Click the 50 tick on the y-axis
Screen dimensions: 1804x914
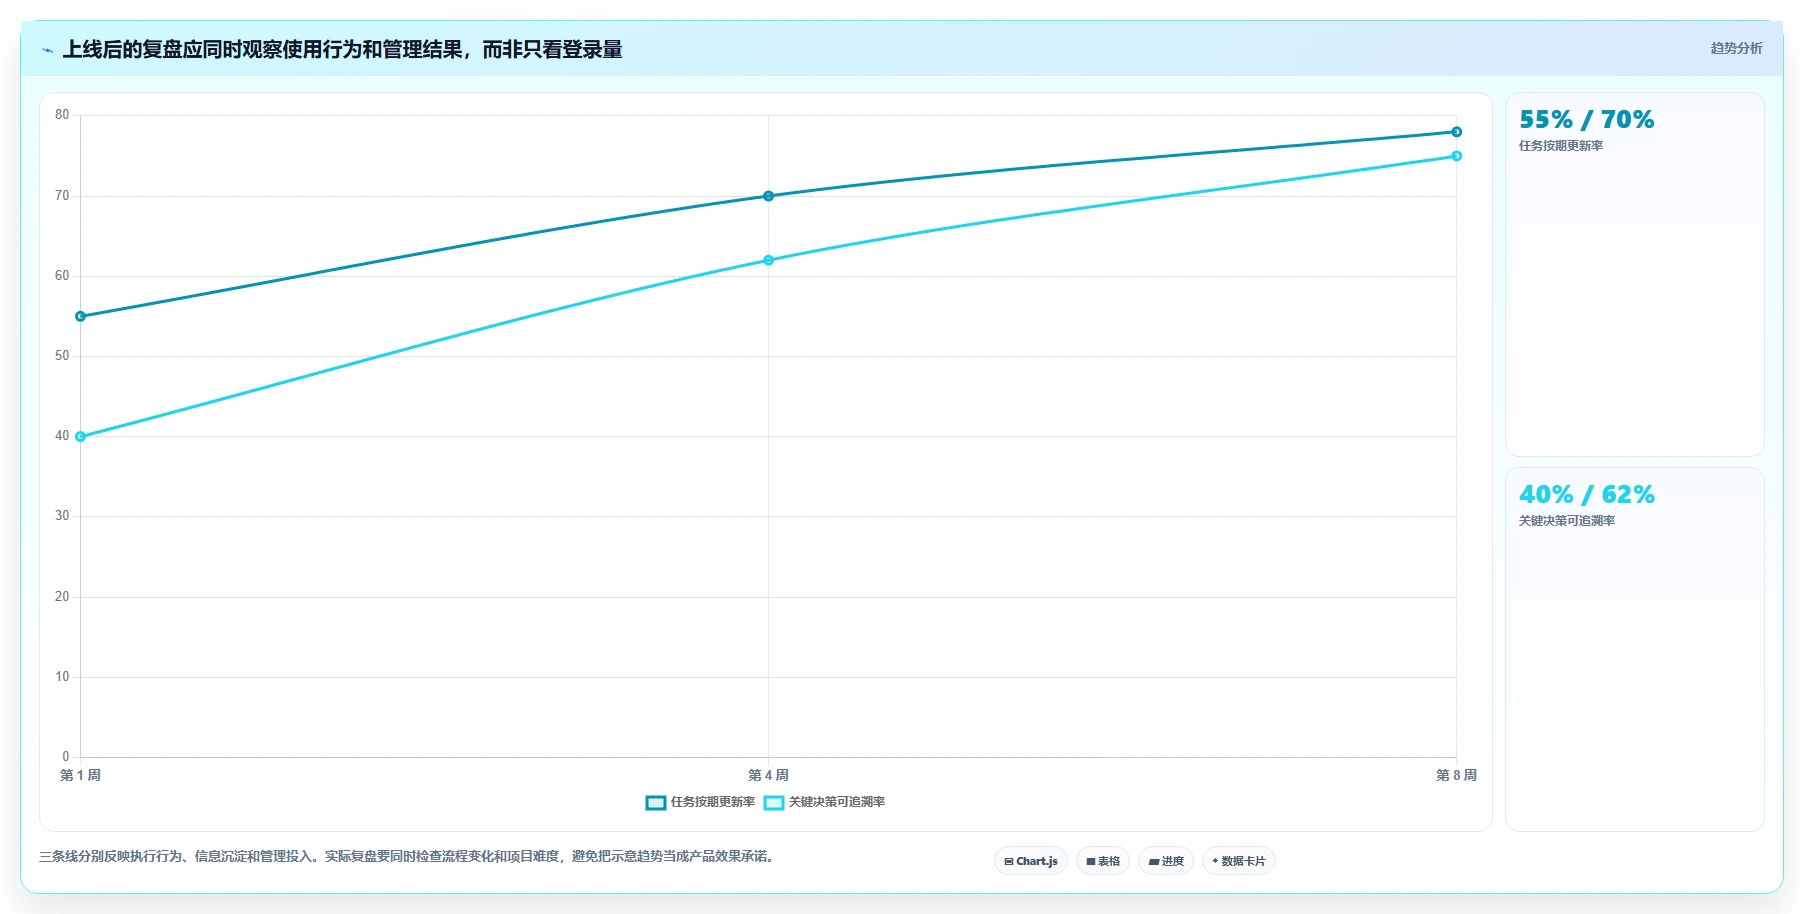[62, 356]
